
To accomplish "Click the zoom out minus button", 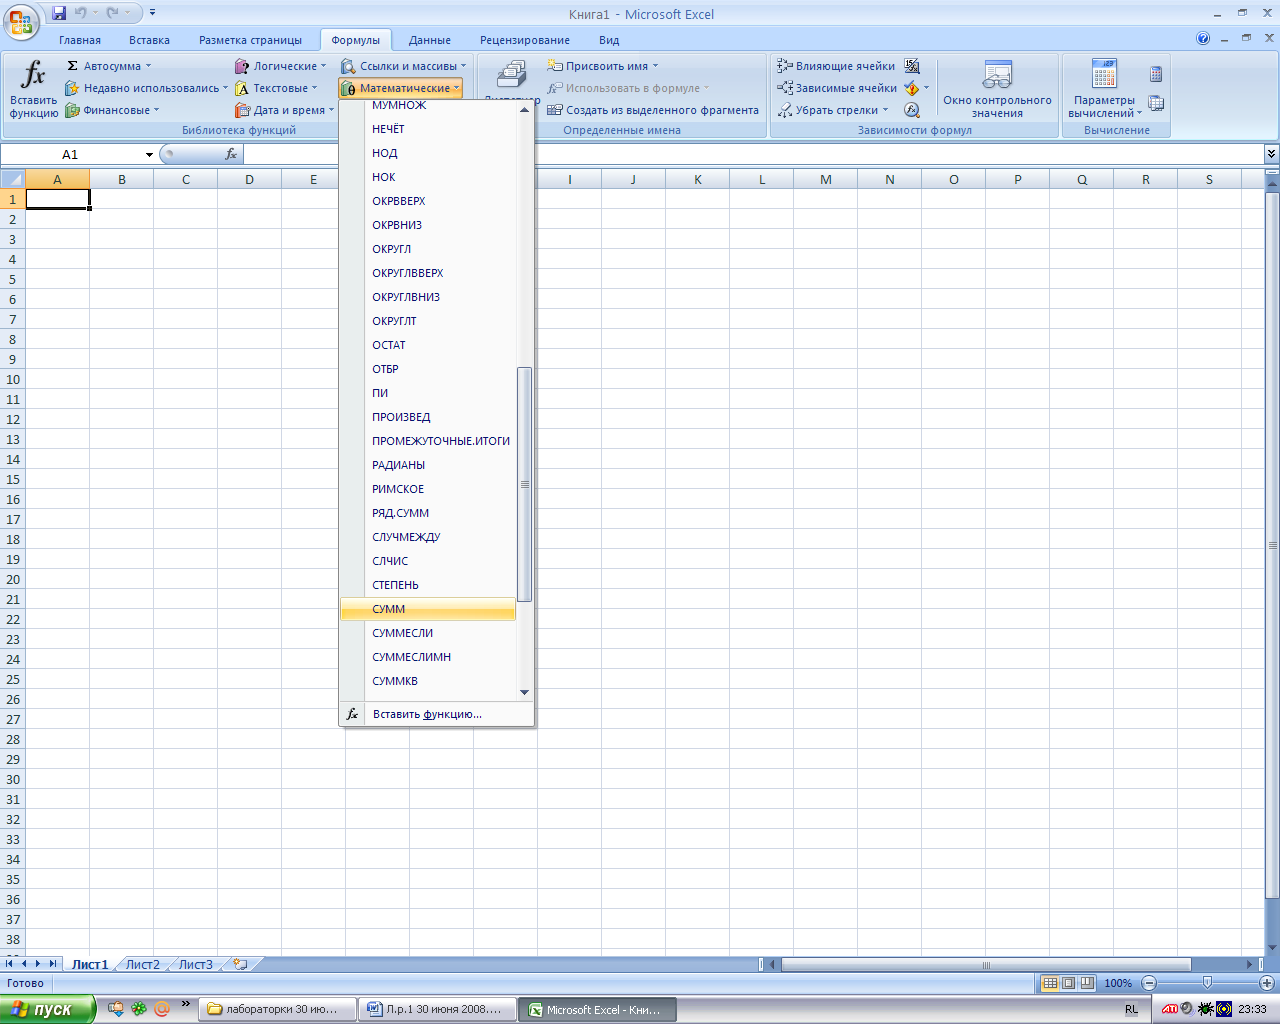I will coord(1149,983).
